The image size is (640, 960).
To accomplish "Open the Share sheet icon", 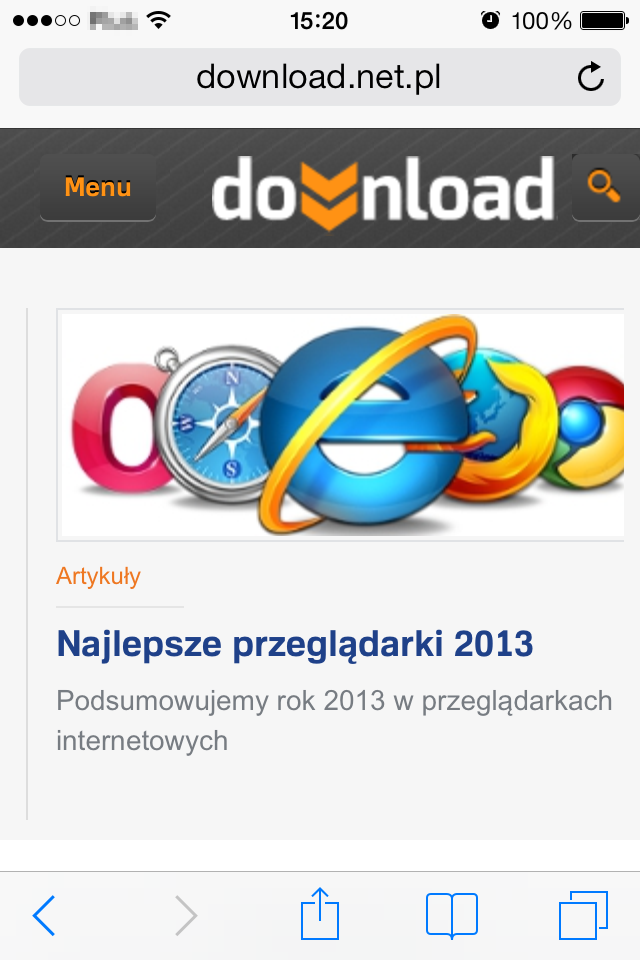I will point(320,913).
